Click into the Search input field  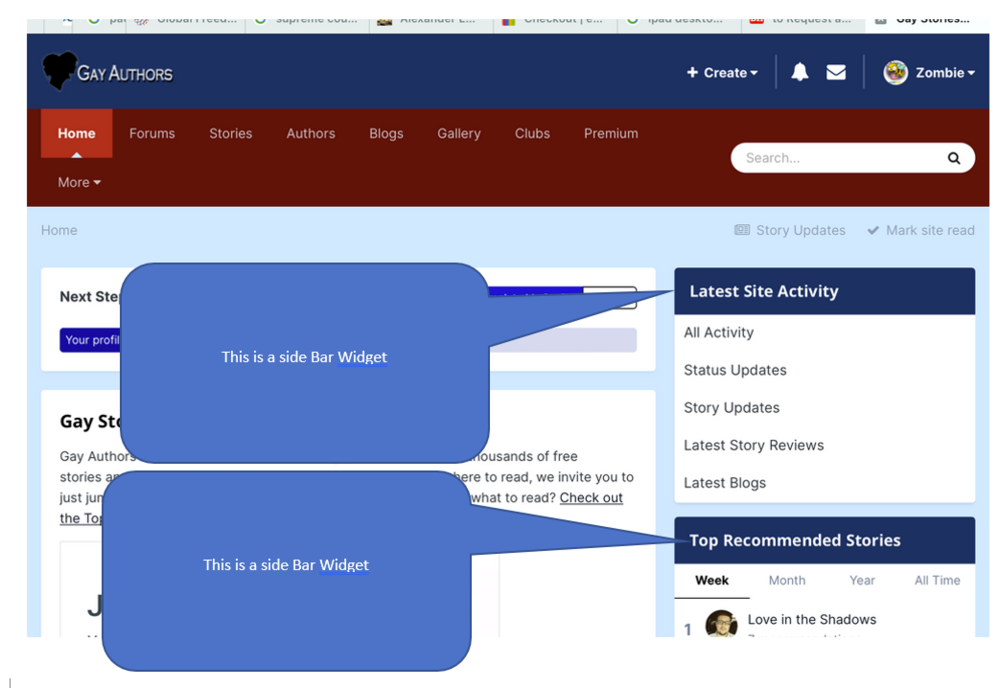[x=835, y=158]
